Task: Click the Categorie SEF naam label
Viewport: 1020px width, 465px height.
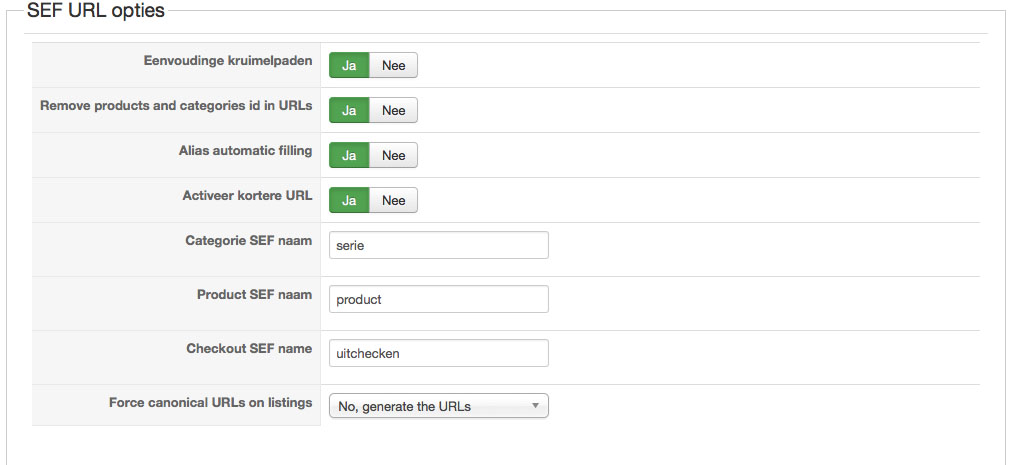Action: pos(248,241)
